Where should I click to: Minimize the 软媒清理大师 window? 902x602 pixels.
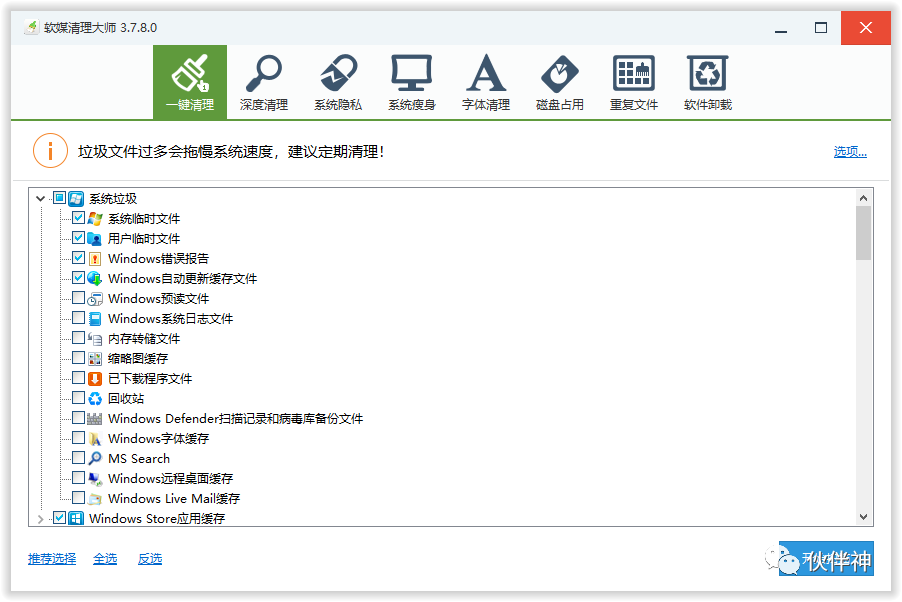click(781, 28)
